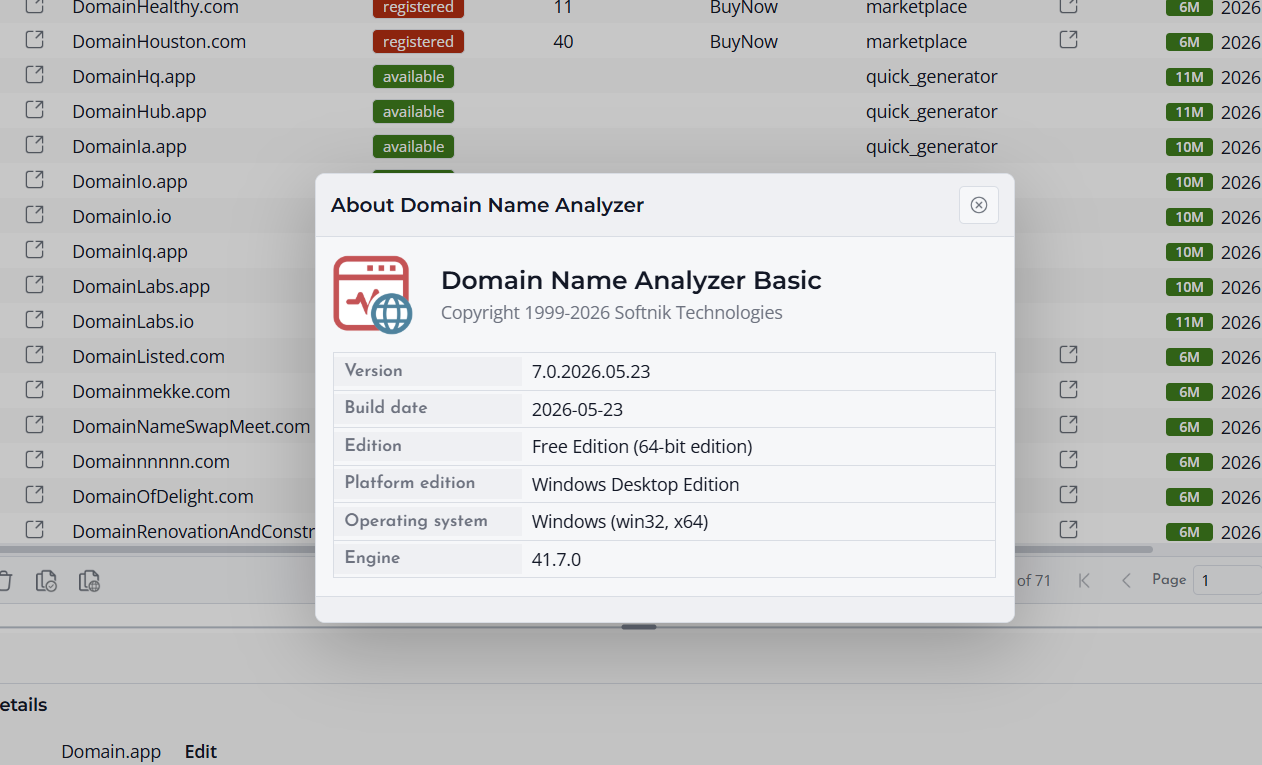Click version value 7.0.2026.05.23
1262x765 pixels.
(591, 371)
